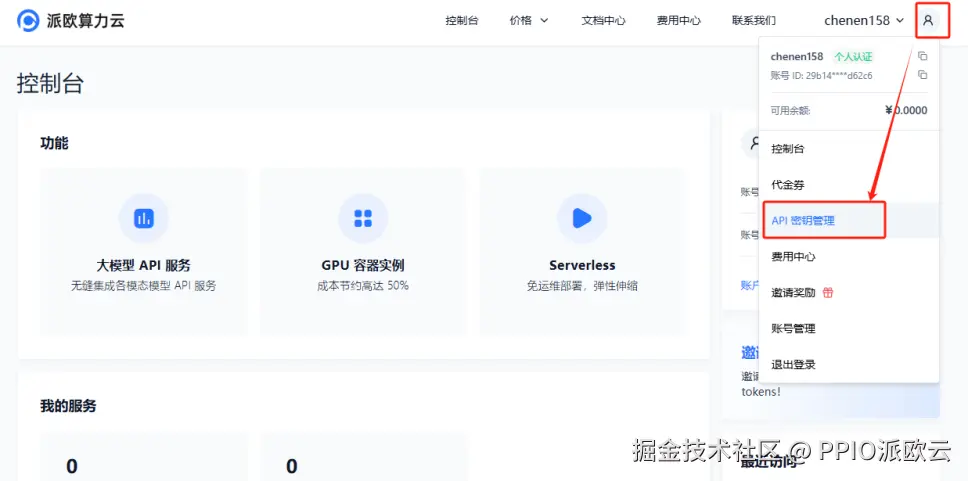The height and width of the screenshot is (481, 968).
Task: Click the 账号 ID: 29b14****d62c6 text
Action: pos(822,75)
